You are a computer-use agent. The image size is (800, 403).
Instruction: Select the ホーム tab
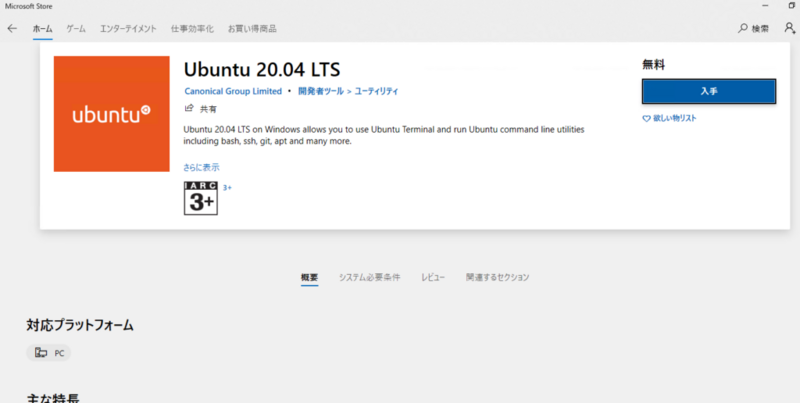click(42, 29)
